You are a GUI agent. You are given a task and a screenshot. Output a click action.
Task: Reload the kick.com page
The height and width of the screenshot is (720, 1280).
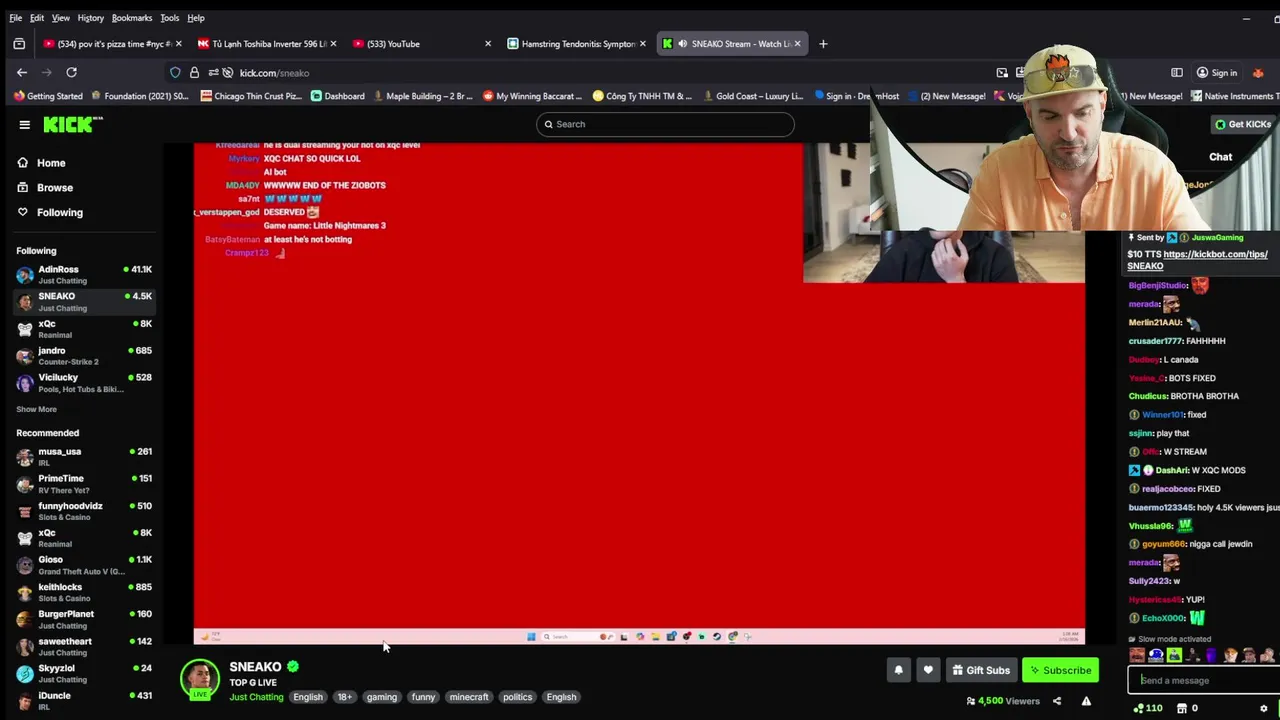[x=71, y=72]
